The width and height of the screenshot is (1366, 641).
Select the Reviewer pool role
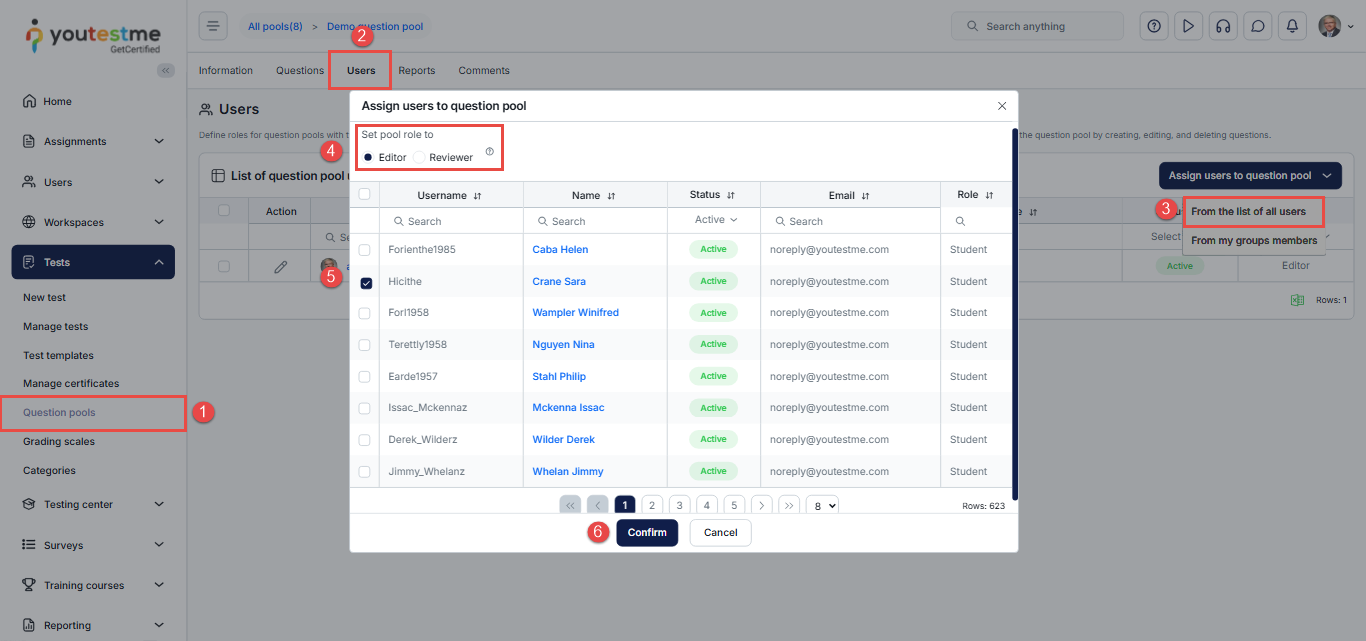point(420,157)
